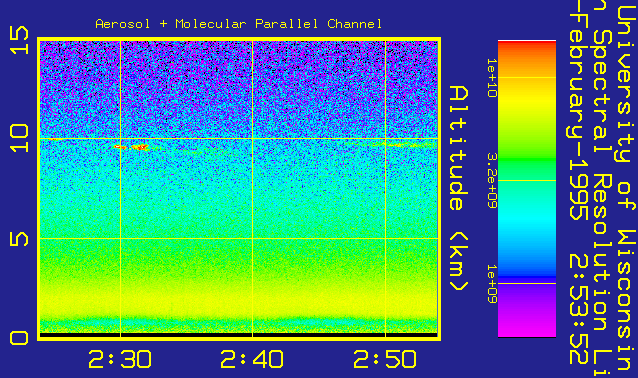Click the plot title Aerosol + Molecular Parallel Channel

[x=238, y=24]
